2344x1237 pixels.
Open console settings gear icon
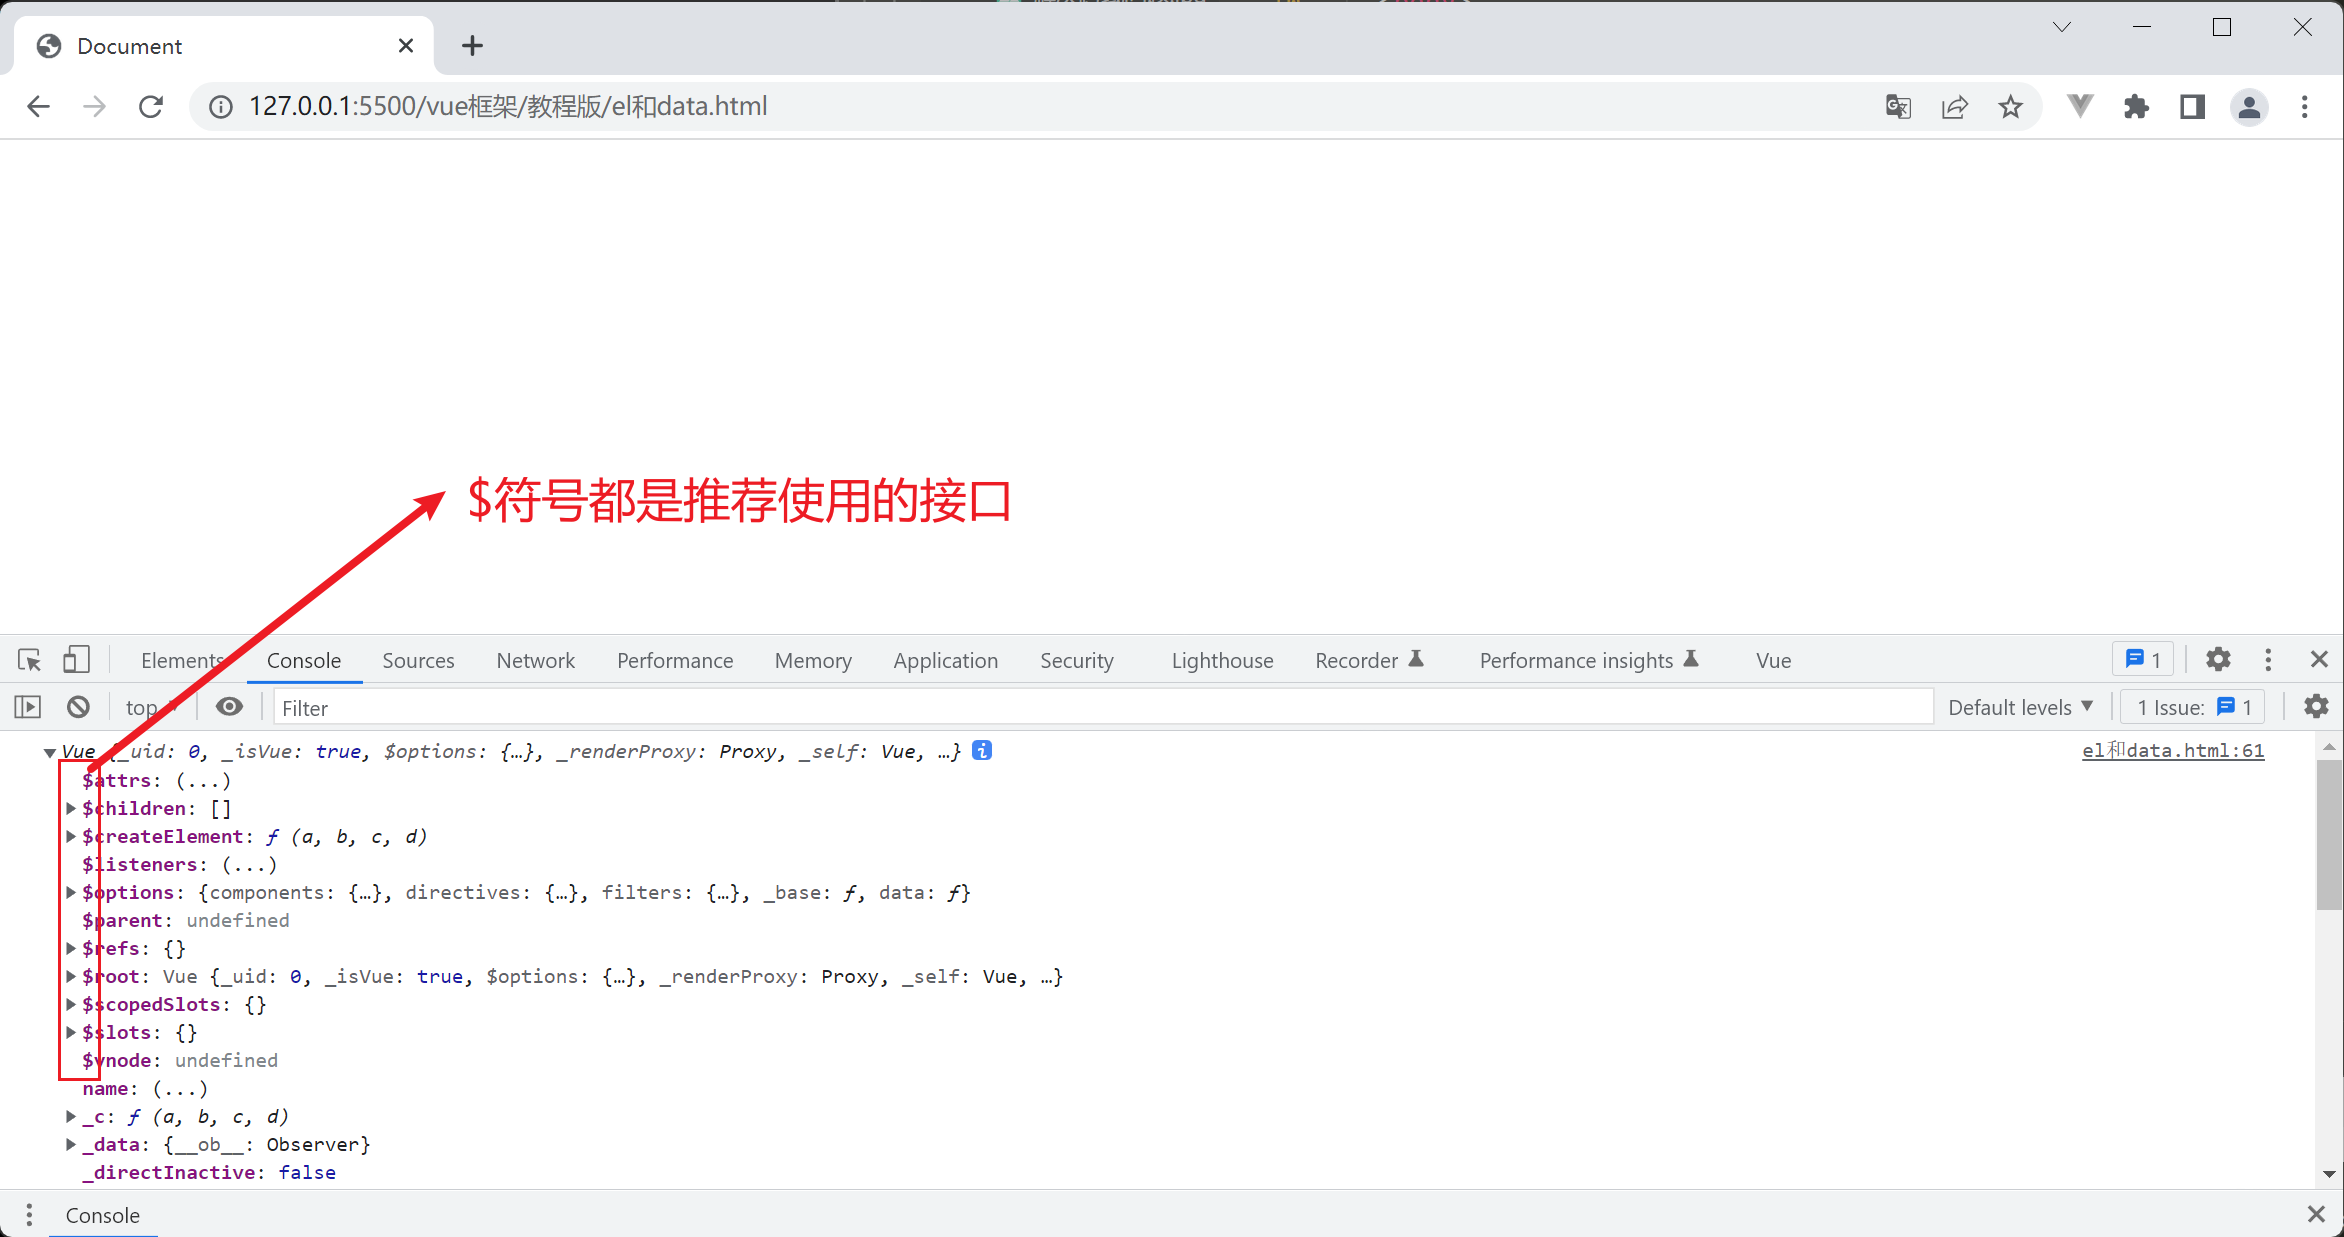pos(2316,707)
